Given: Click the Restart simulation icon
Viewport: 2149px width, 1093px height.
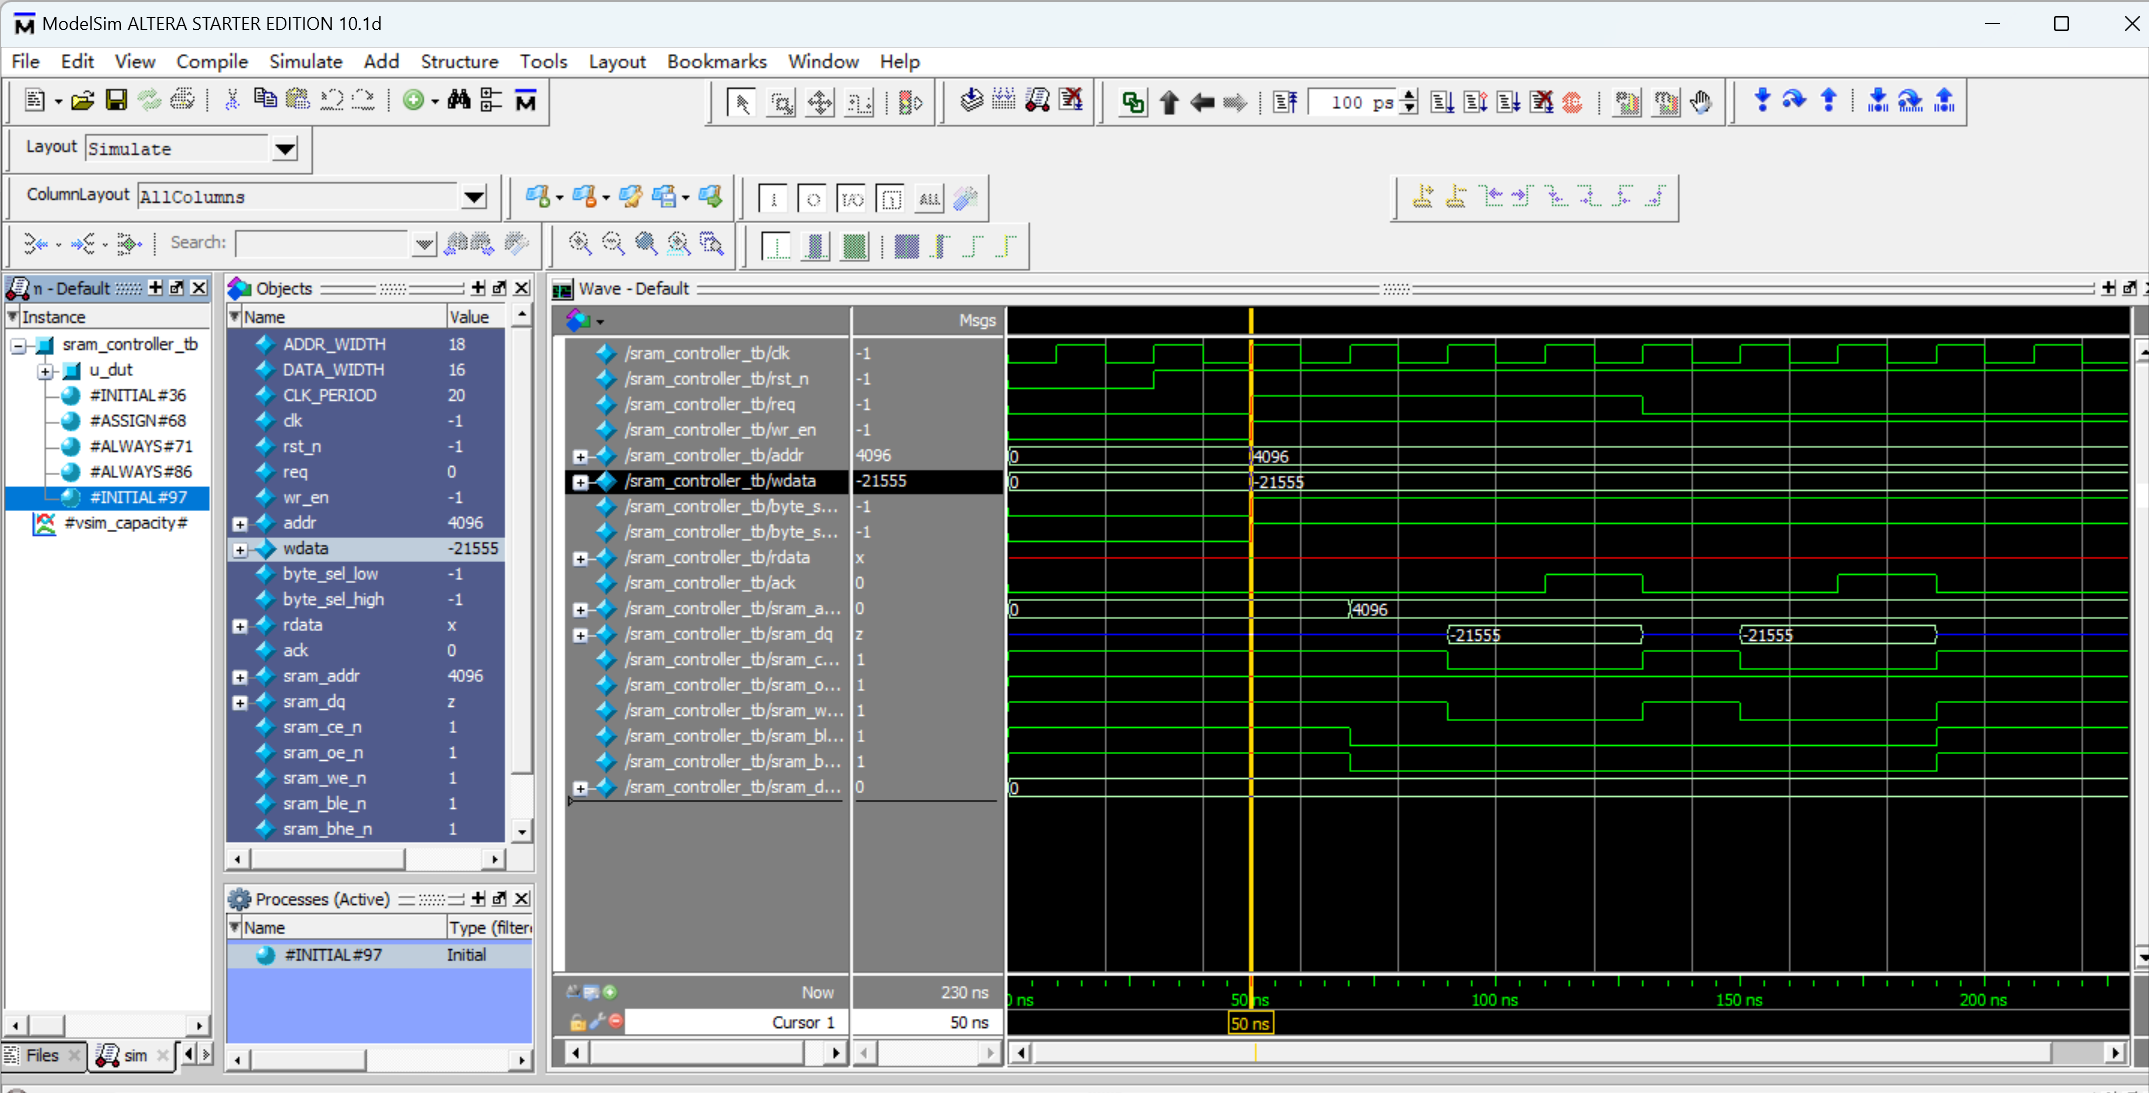Looking at the screenshot, I should pos(1285,102).
